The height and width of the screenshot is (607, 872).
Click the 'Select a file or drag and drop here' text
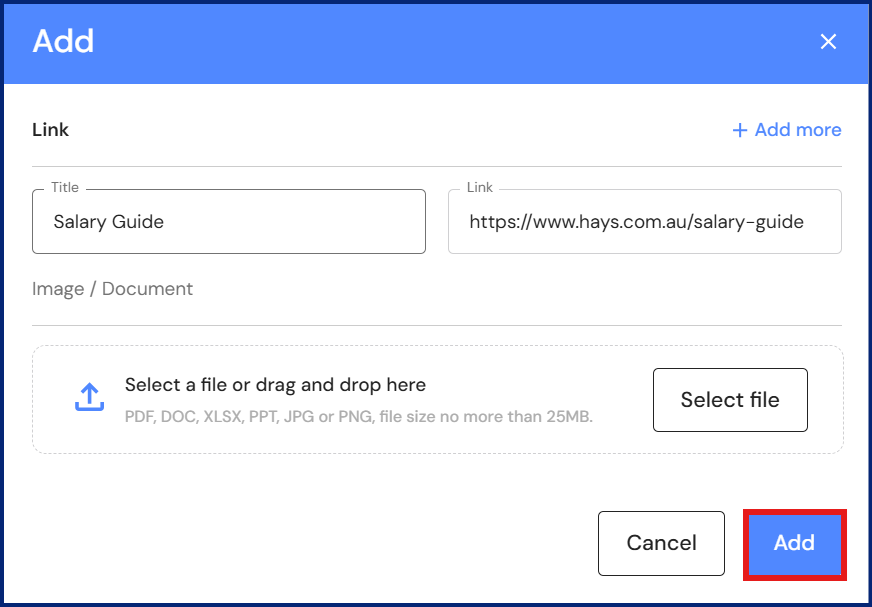click(x=275, y=385)
